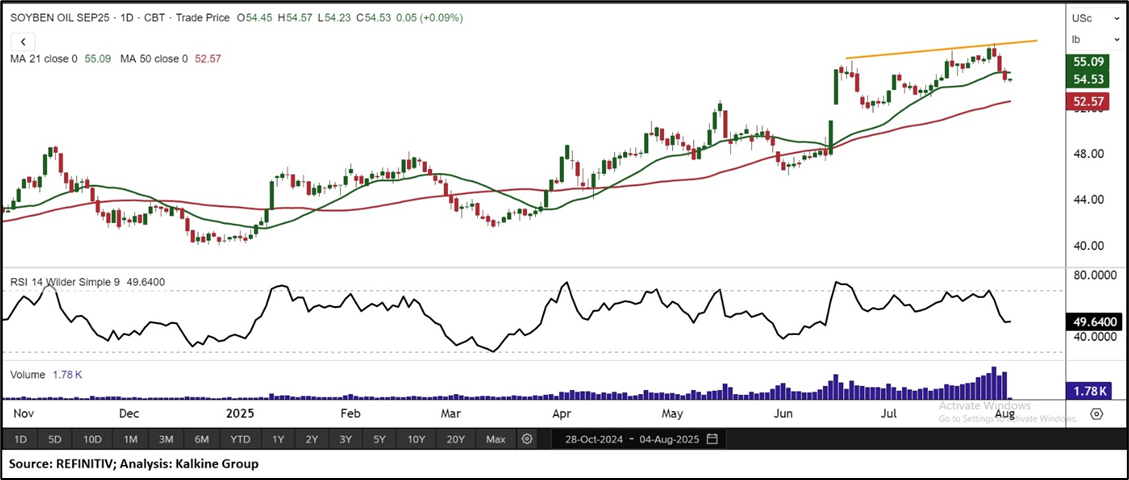Click the 44.00 price axis label
Screen dimensions: 1129x480
[1087, 199]
